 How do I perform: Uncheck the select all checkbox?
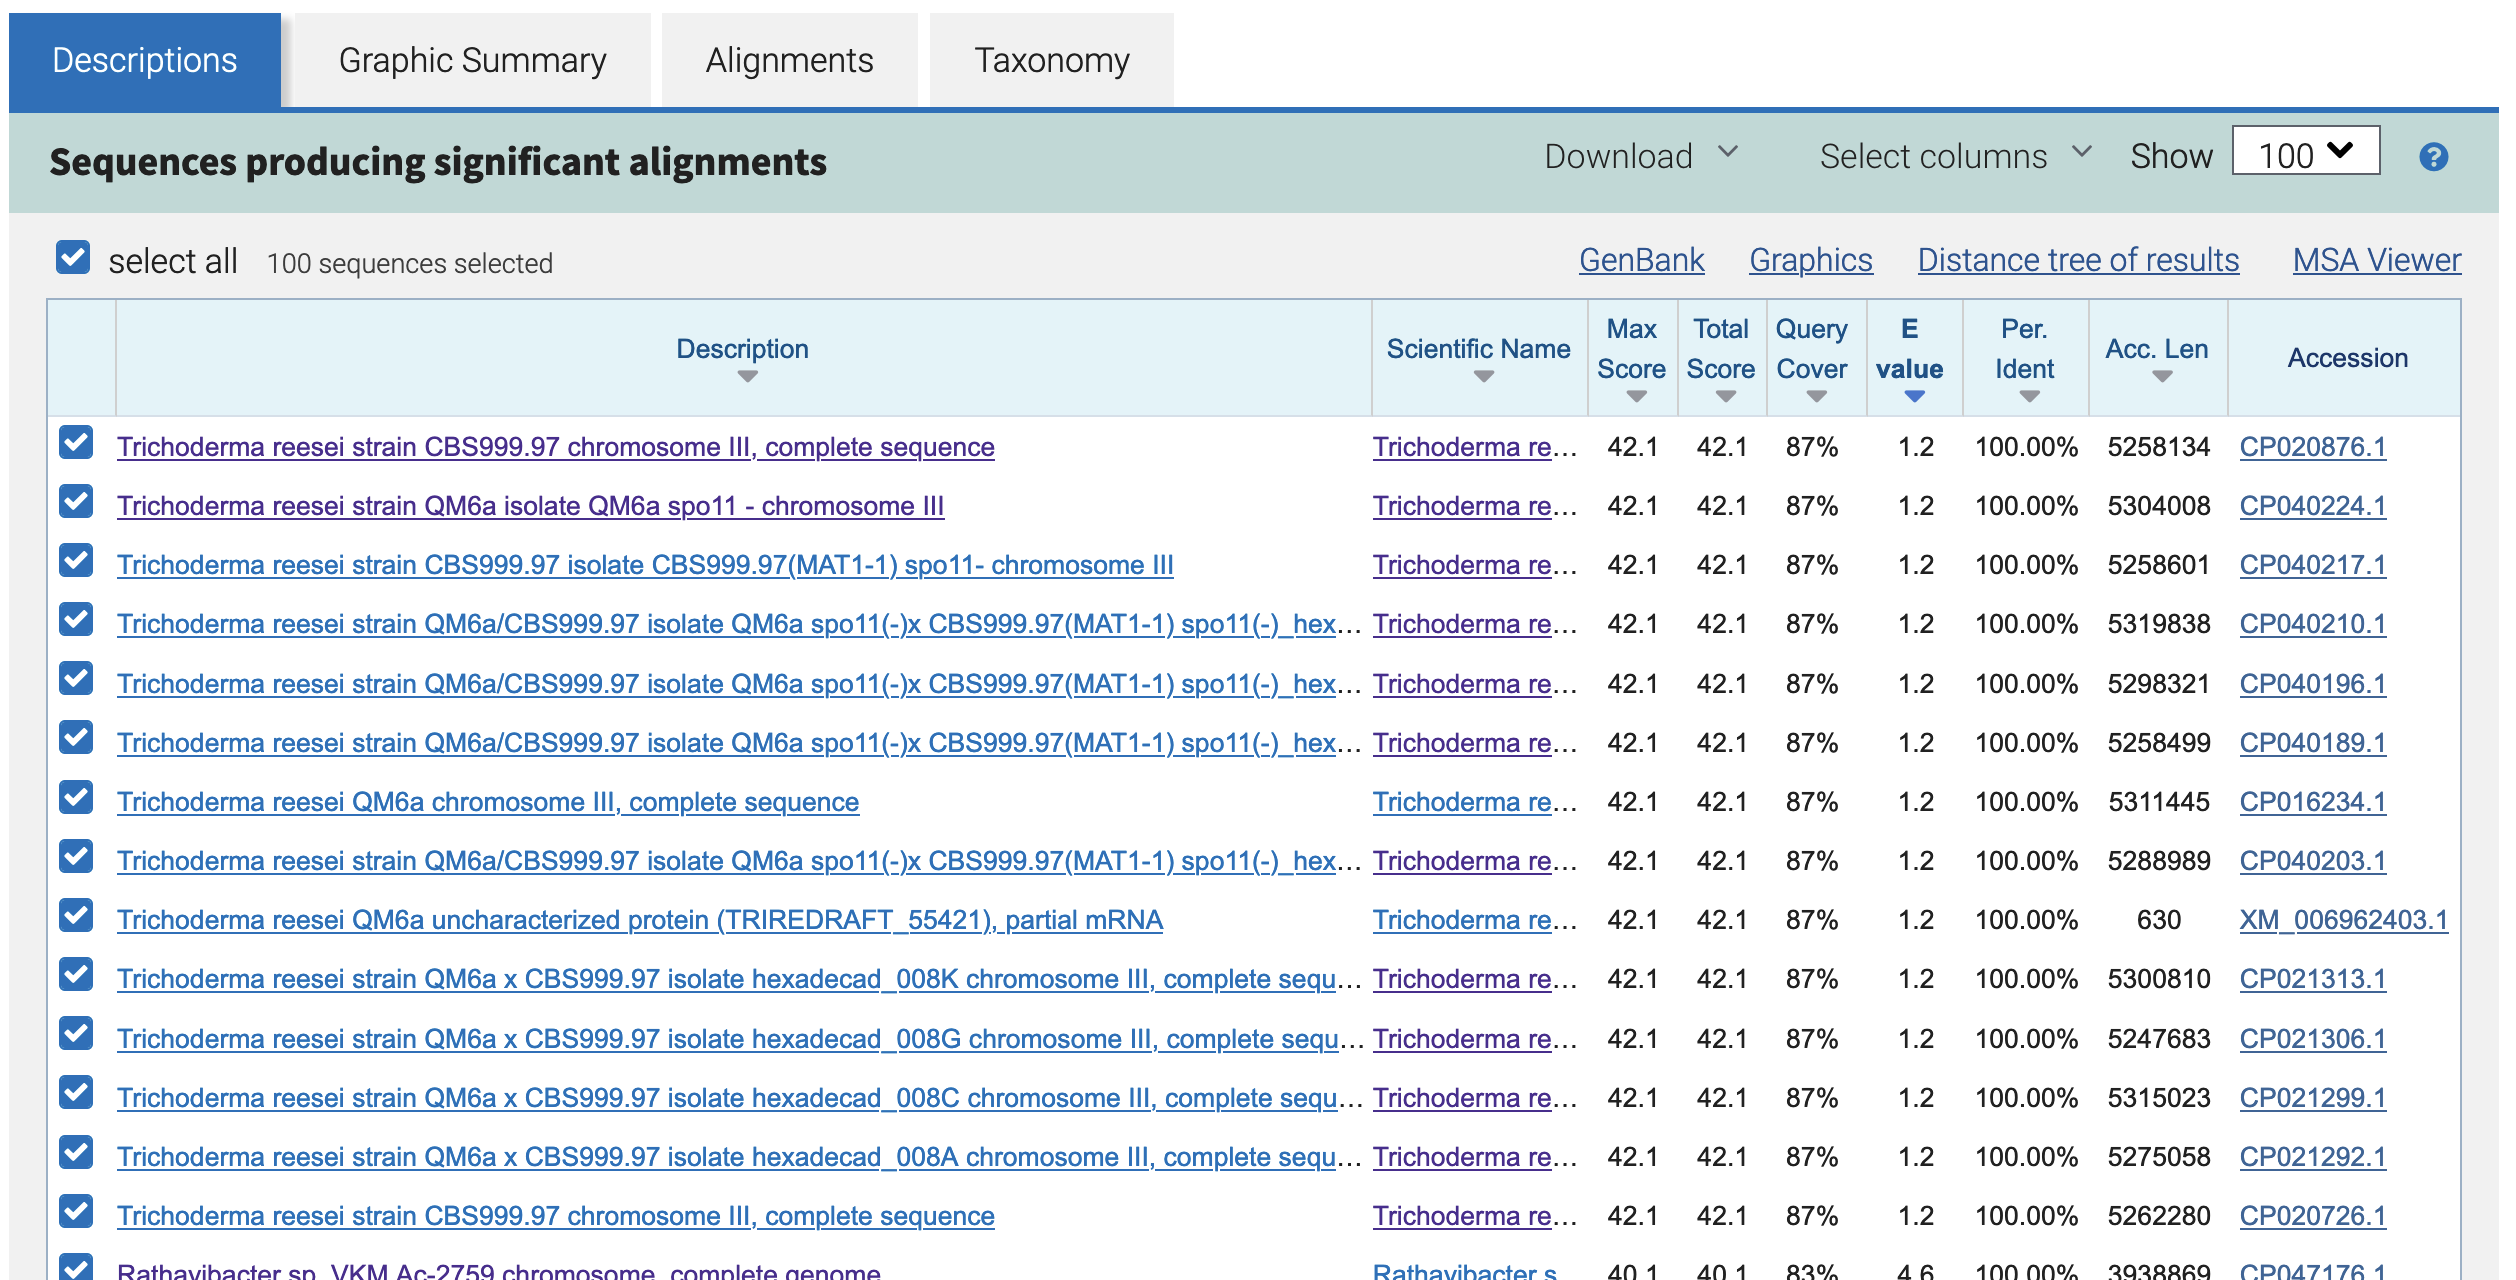click(x=74, y=258)
